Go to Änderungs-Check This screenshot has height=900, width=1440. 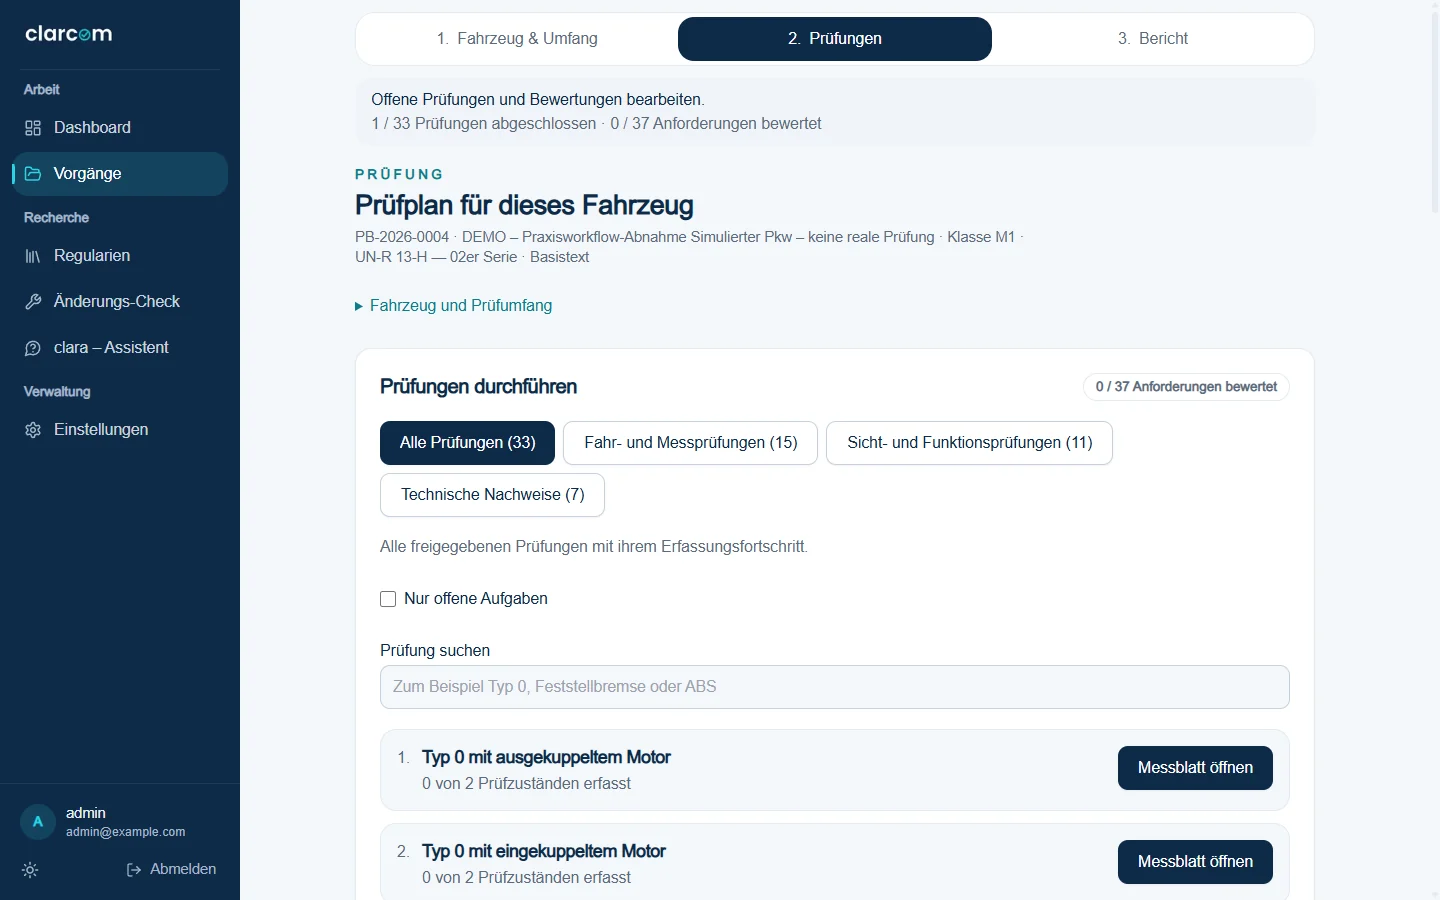(120, 302)
